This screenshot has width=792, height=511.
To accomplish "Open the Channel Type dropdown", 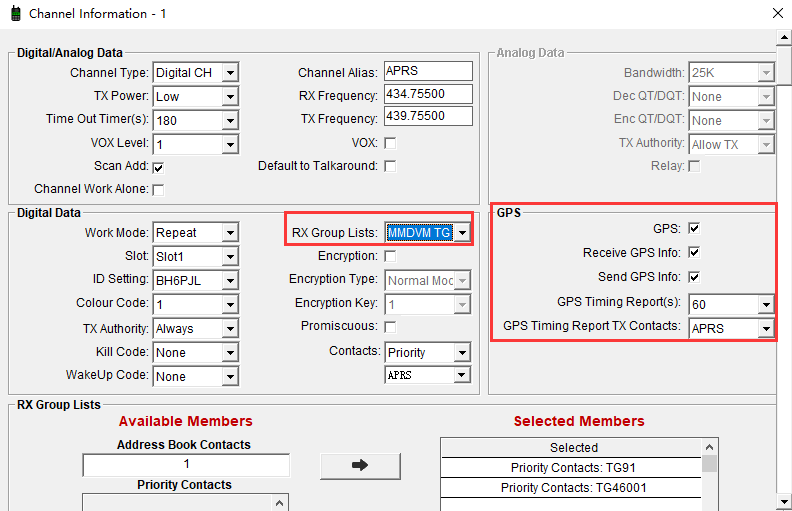I will coord(230,73).
